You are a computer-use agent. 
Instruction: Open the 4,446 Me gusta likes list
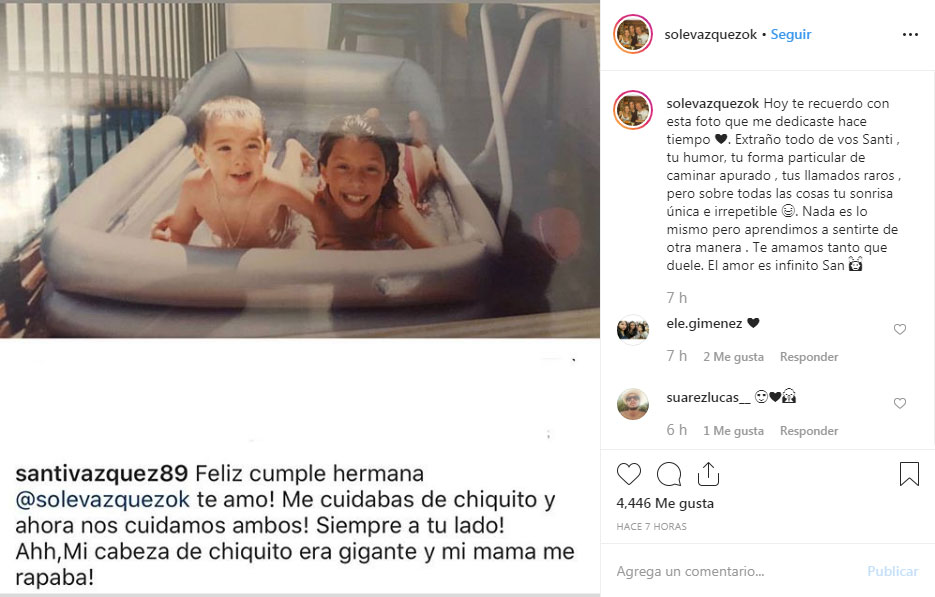coord(665,503)
